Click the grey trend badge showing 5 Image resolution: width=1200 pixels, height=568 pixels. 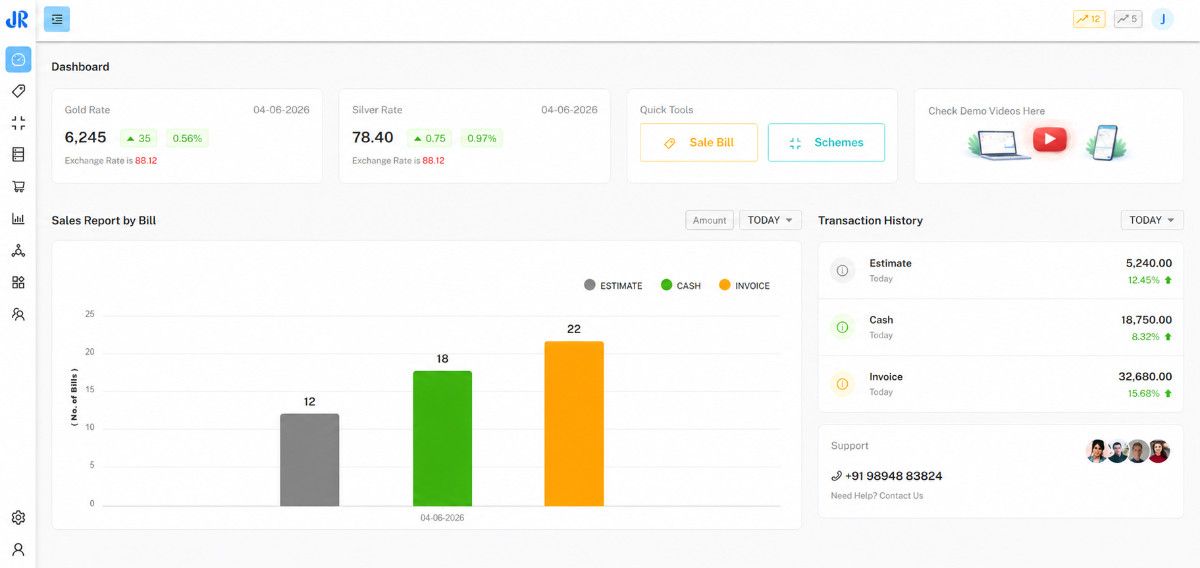[x=1128, y=19]
